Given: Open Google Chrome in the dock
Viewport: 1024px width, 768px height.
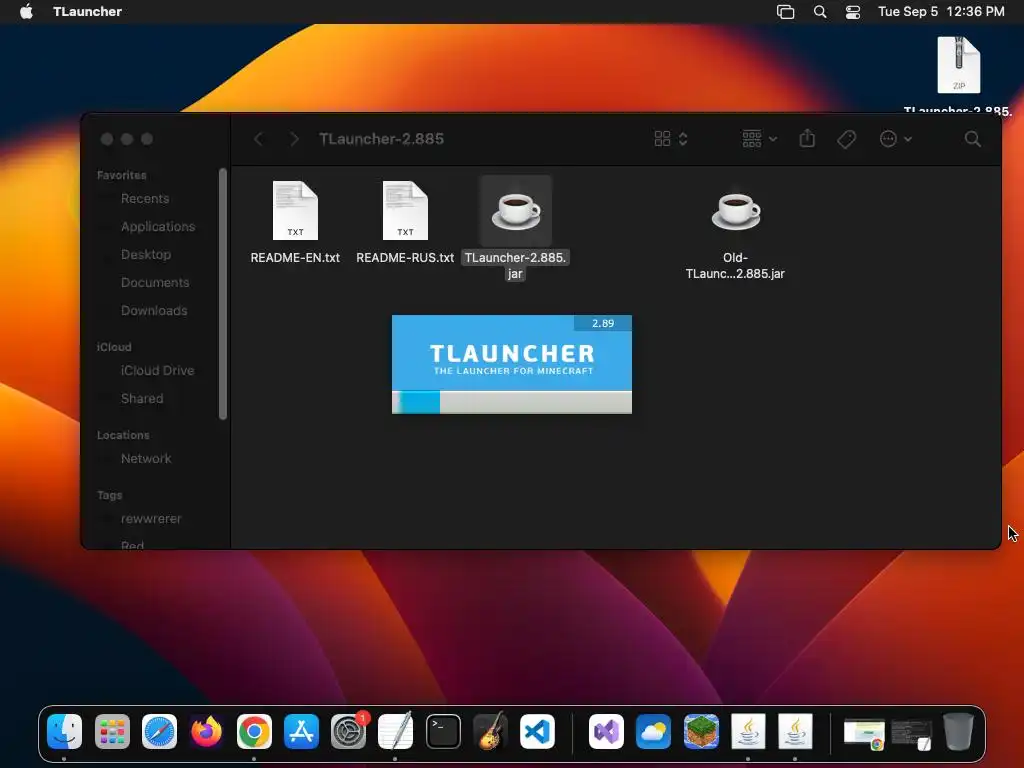Looking at the screenshot, I should 254,731.
